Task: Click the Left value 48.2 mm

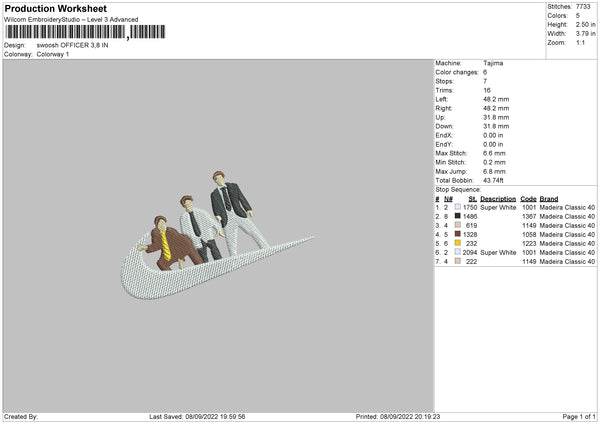Action: 496,99
